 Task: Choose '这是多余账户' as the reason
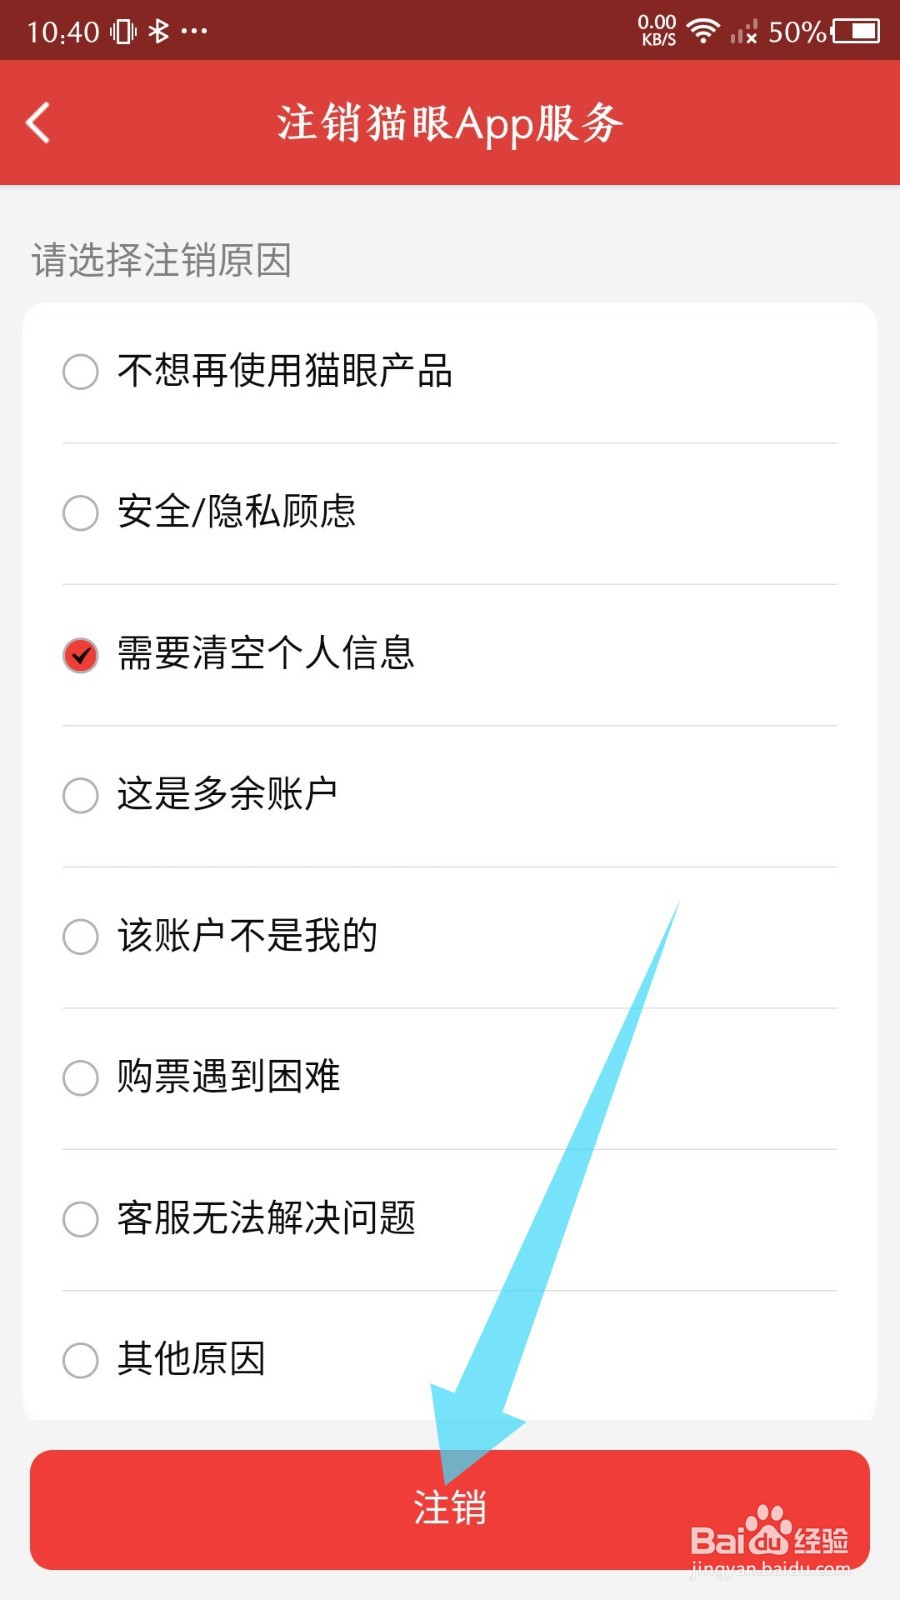point(81,796)
